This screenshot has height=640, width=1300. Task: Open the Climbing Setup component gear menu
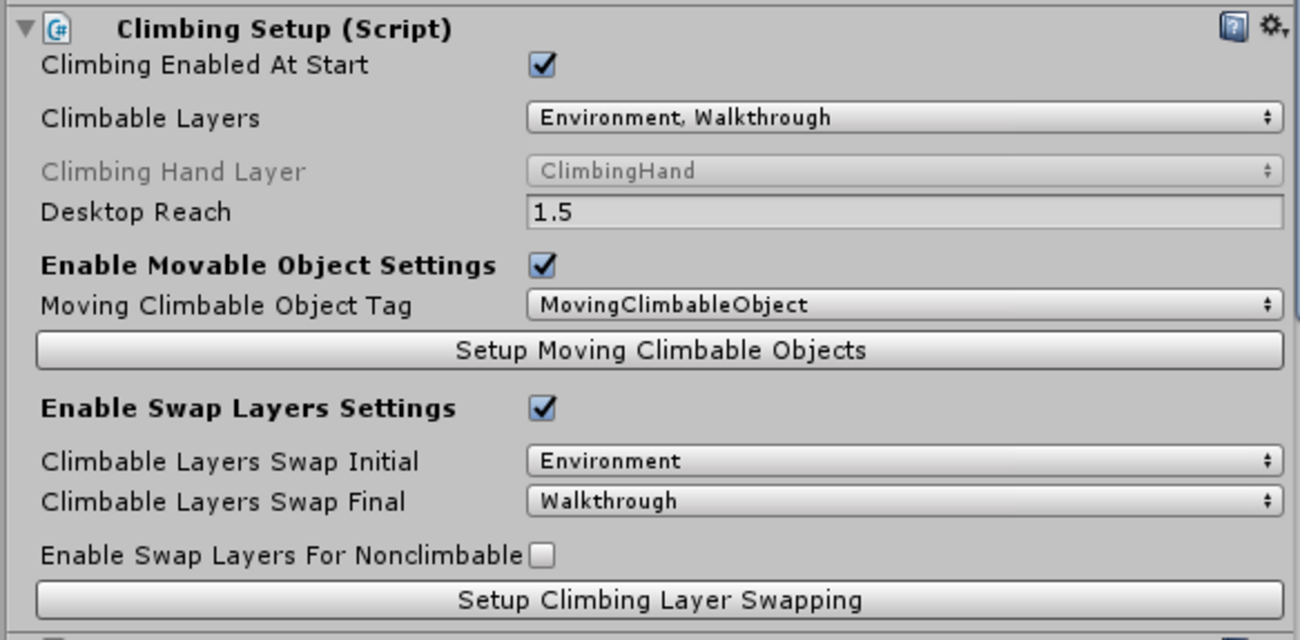coord(1272,27)
